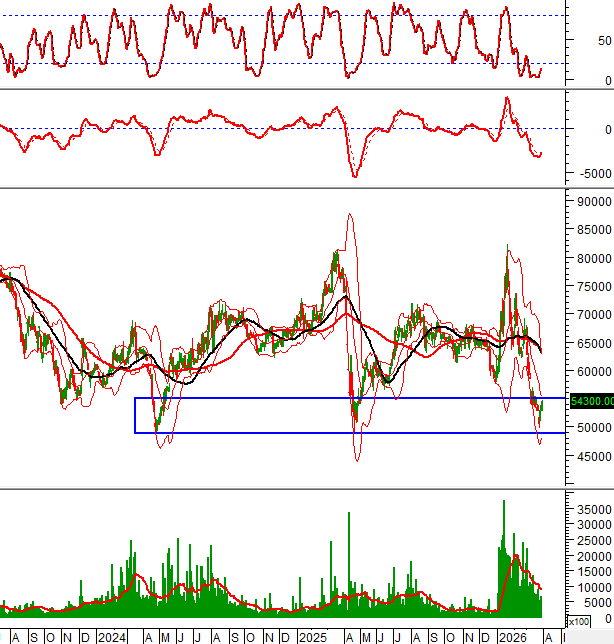Click the deepest trough of the momentum indicator
This screenshot has width=614, height=644.
coord(353,176)
